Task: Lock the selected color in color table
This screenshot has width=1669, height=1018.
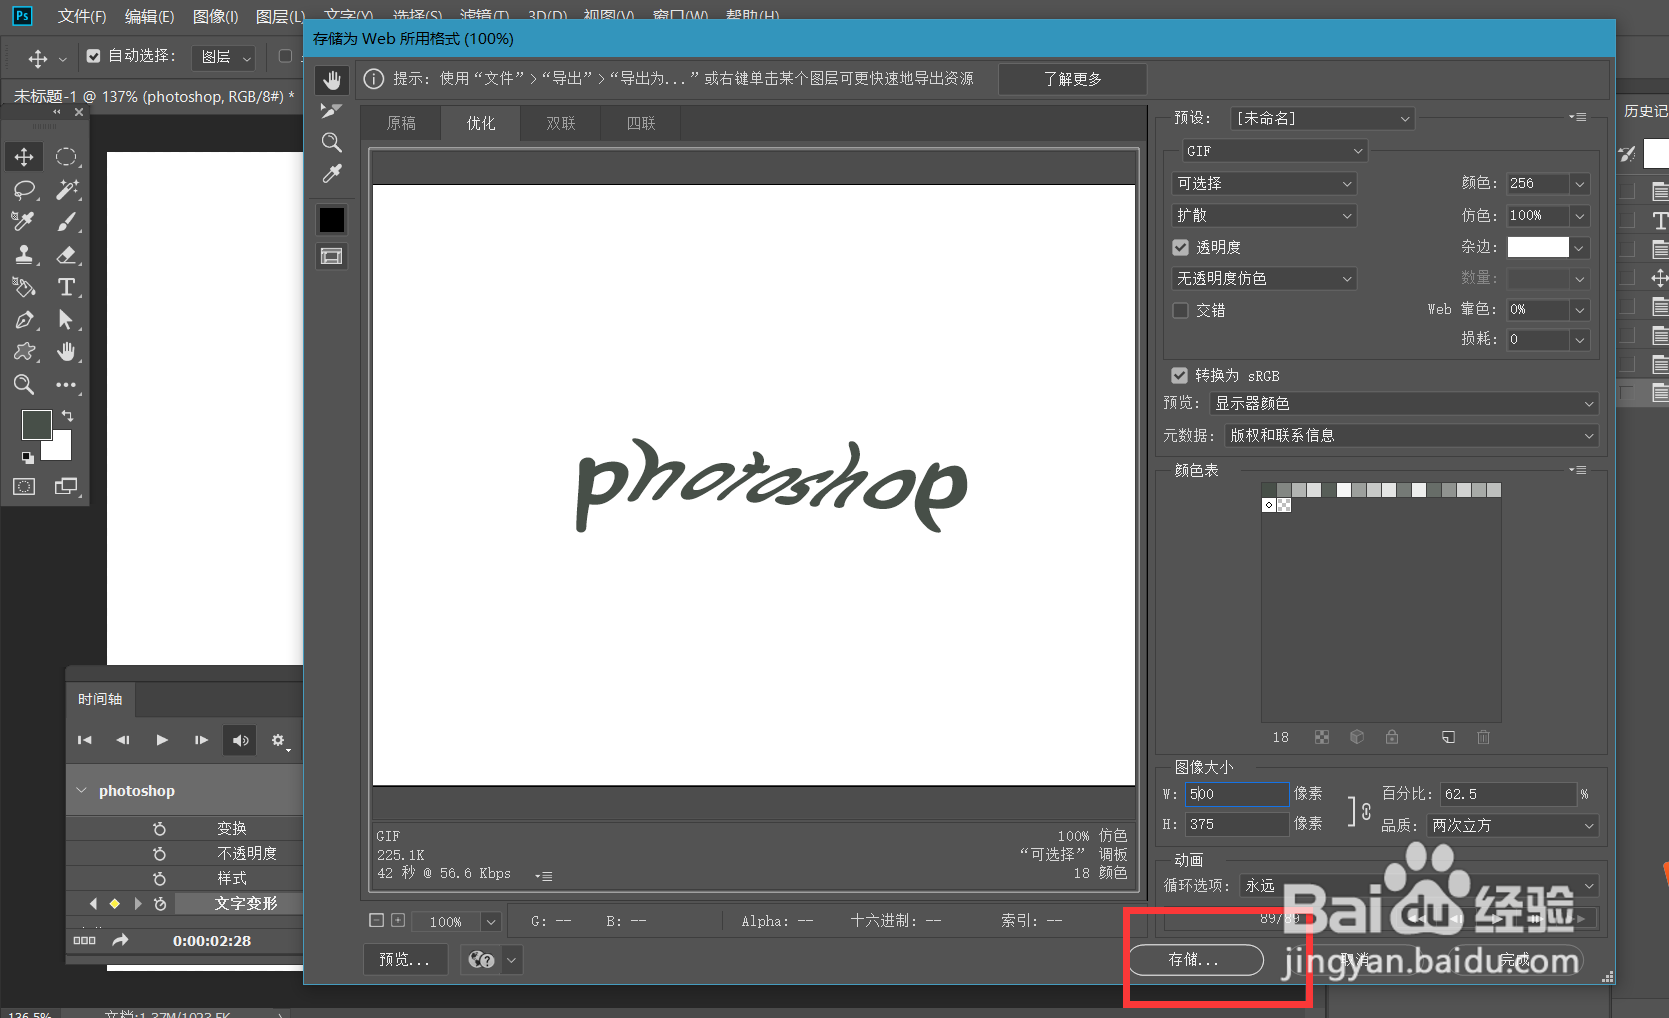Action: (1392, 737)
